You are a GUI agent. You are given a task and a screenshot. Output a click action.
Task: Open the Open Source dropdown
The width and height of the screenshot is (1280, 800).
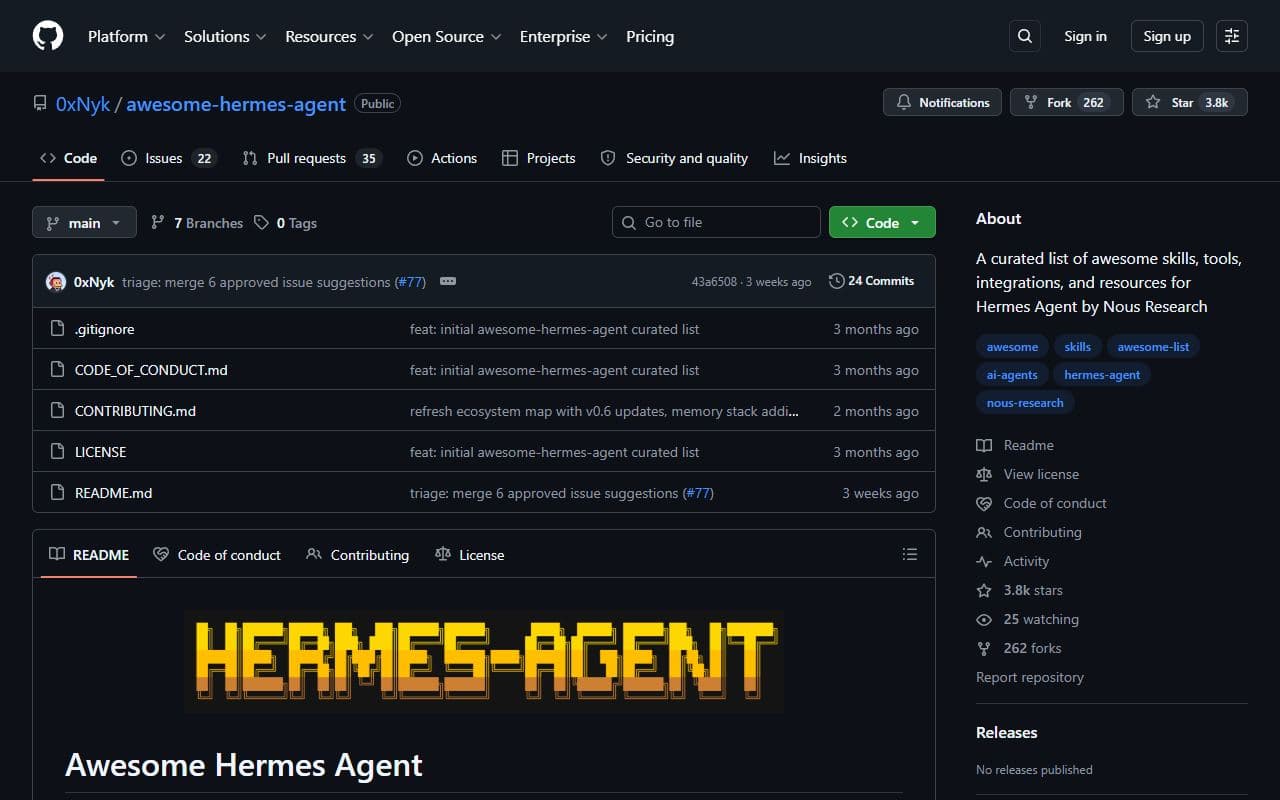click(x=445, y=36)
